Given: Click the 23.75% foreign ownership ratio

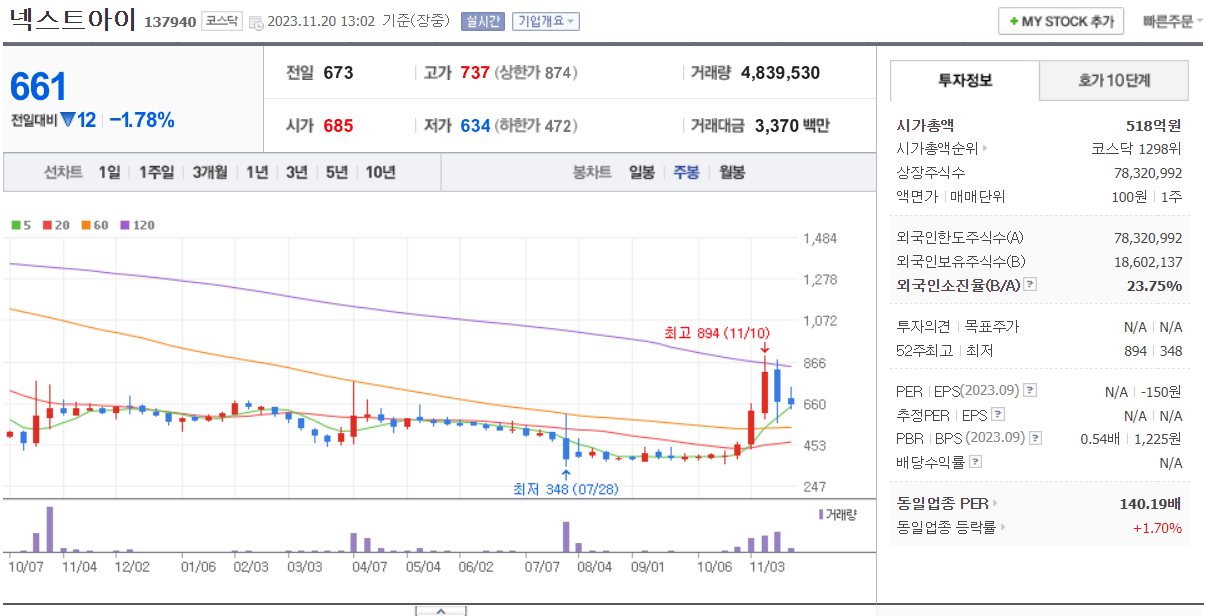Looking at the screenshot, I should point(1152,285).
